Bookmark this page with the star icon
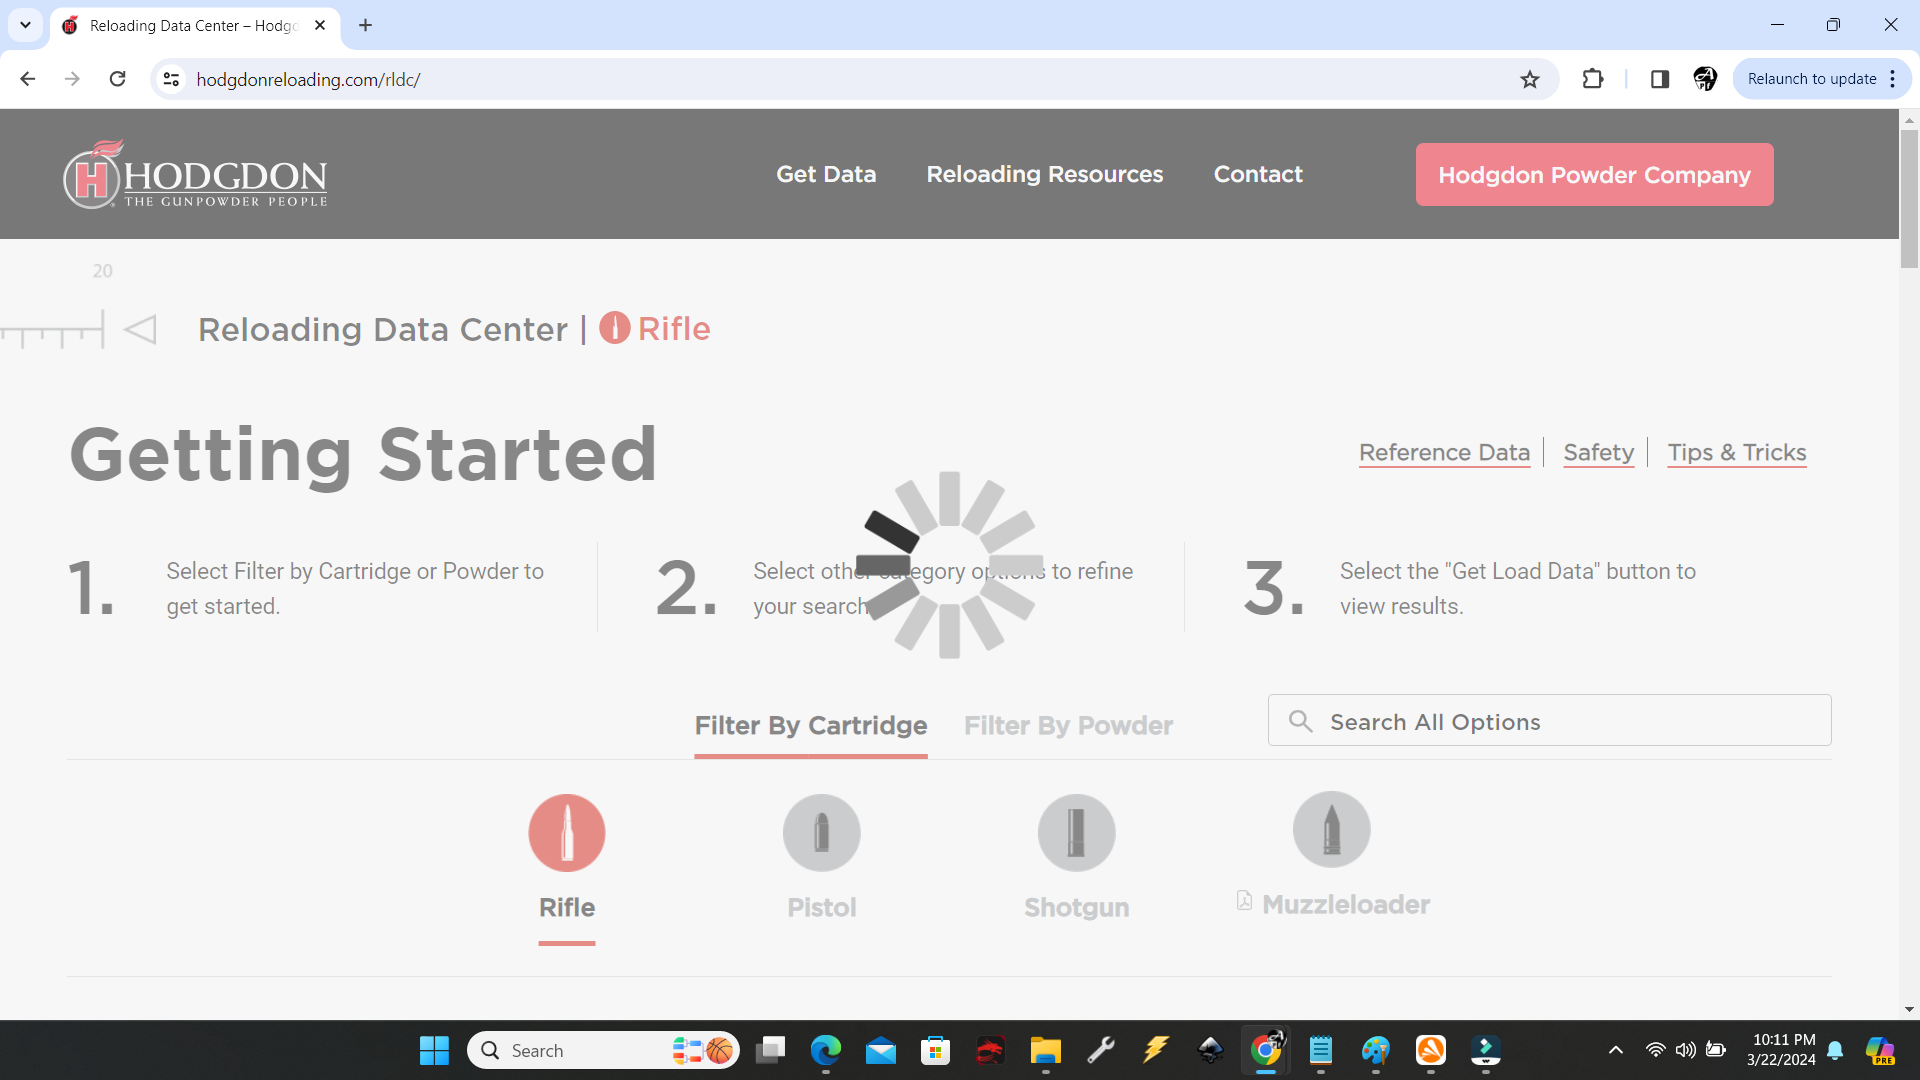1920x1080 pixels. point(1530,79)
